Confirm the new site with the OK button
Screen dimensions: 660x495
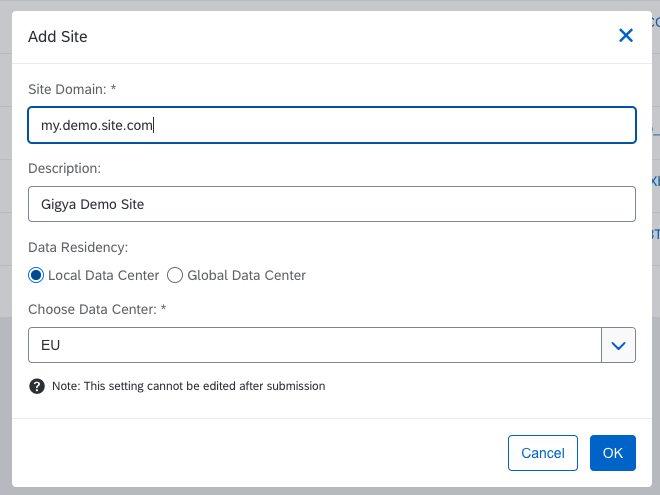[x=612, y=453]
